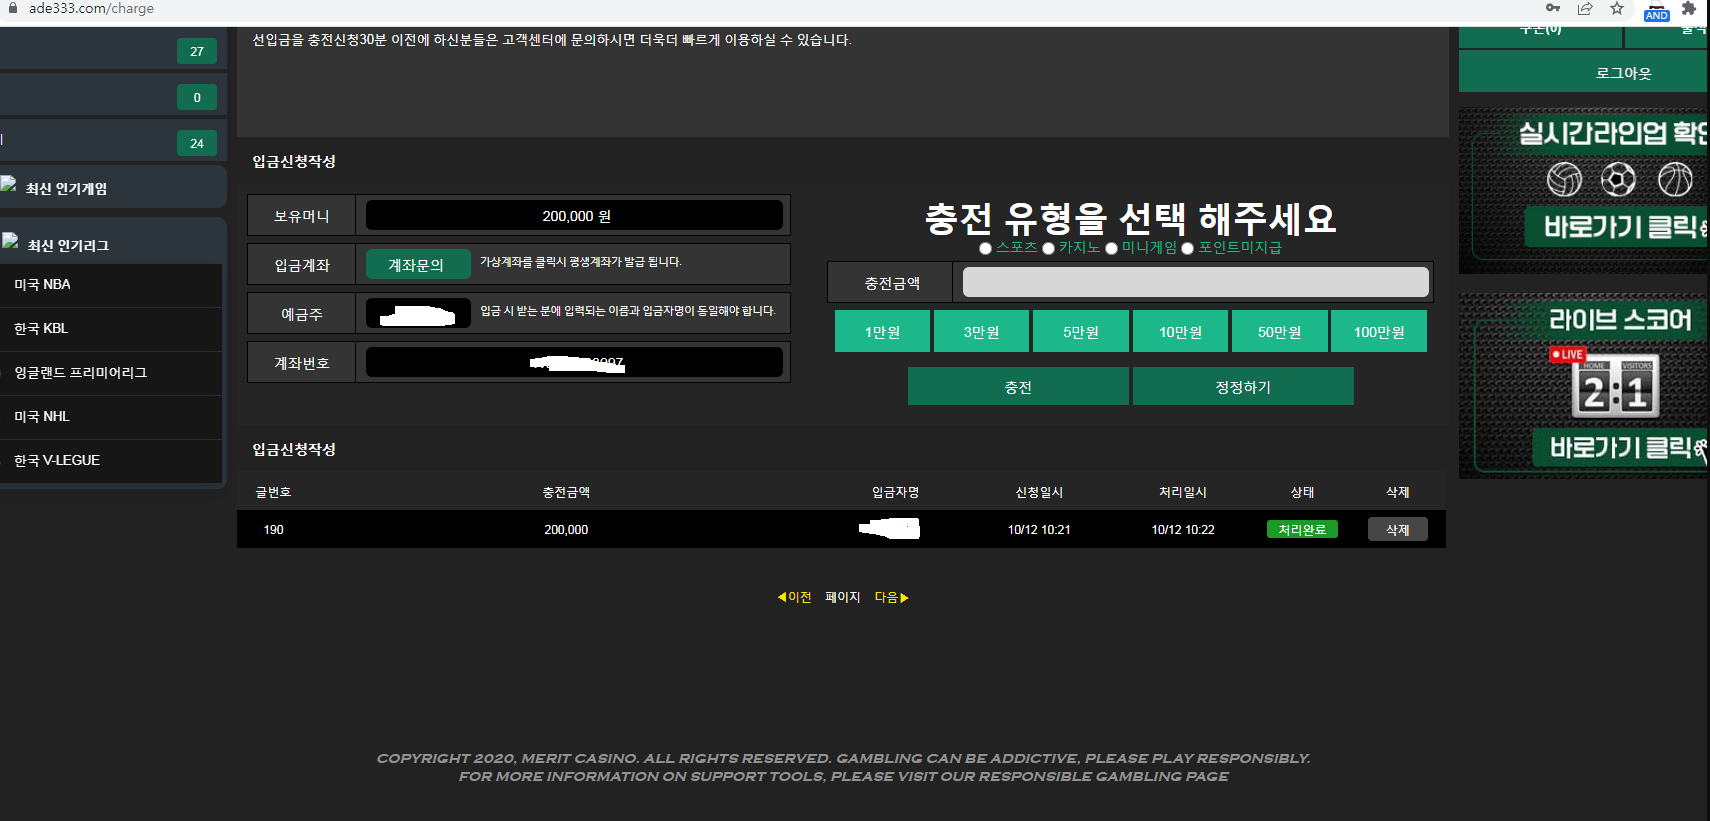The height and width of the screenshot is (821, 1710).
Task: Select the 카지노 radio button
Action: 1049,248
